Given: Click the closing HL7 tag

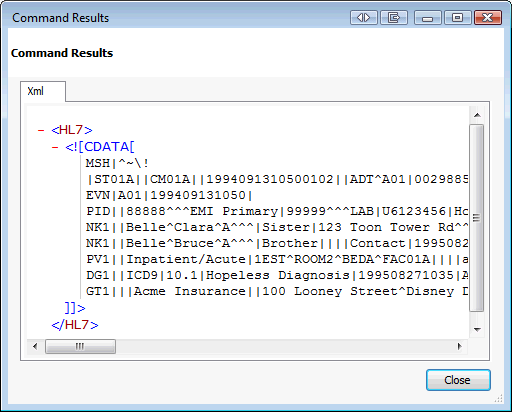Looking at the screenshot, I should pyautogui.click(x=75, y=325).
